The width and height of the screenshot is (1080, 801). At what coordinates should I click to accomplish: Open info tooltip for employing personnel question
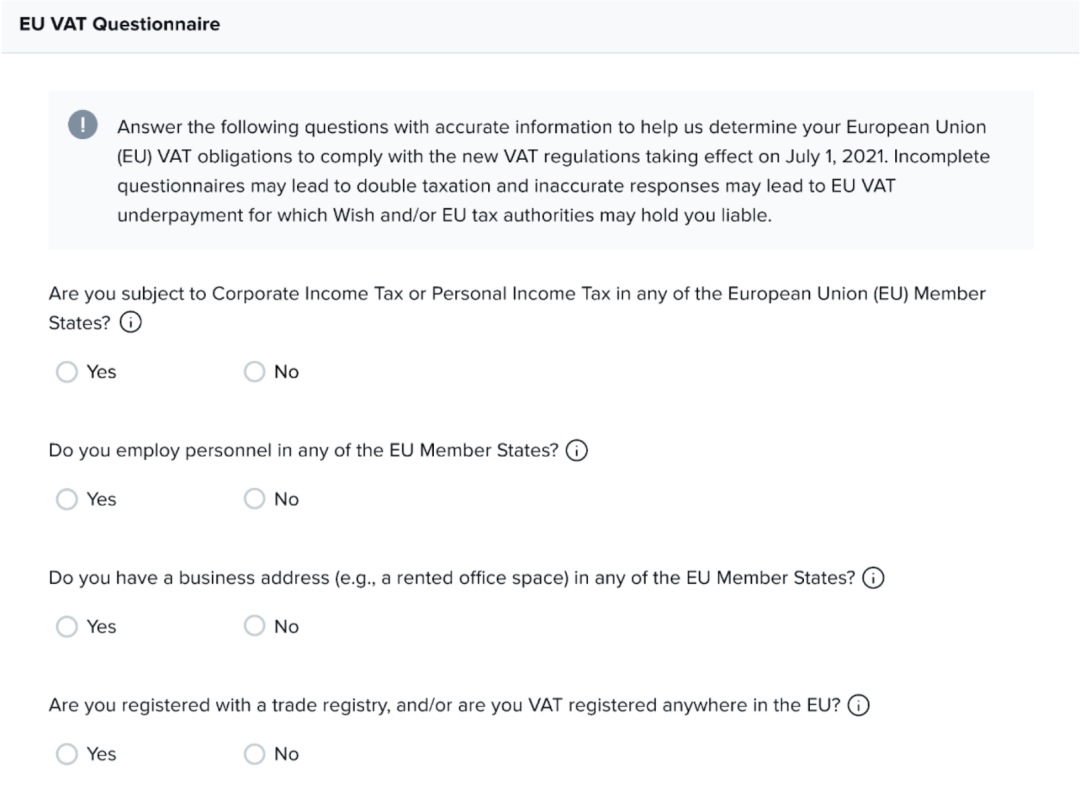coord(577,451)
